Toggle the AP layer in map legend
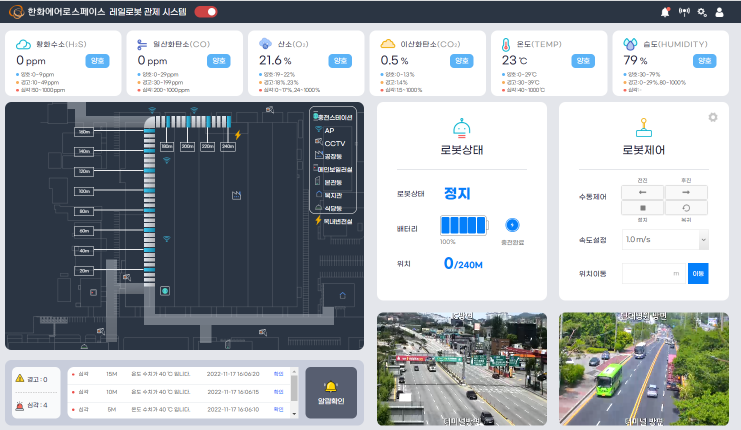741x430 pixels. coord(329,130)
